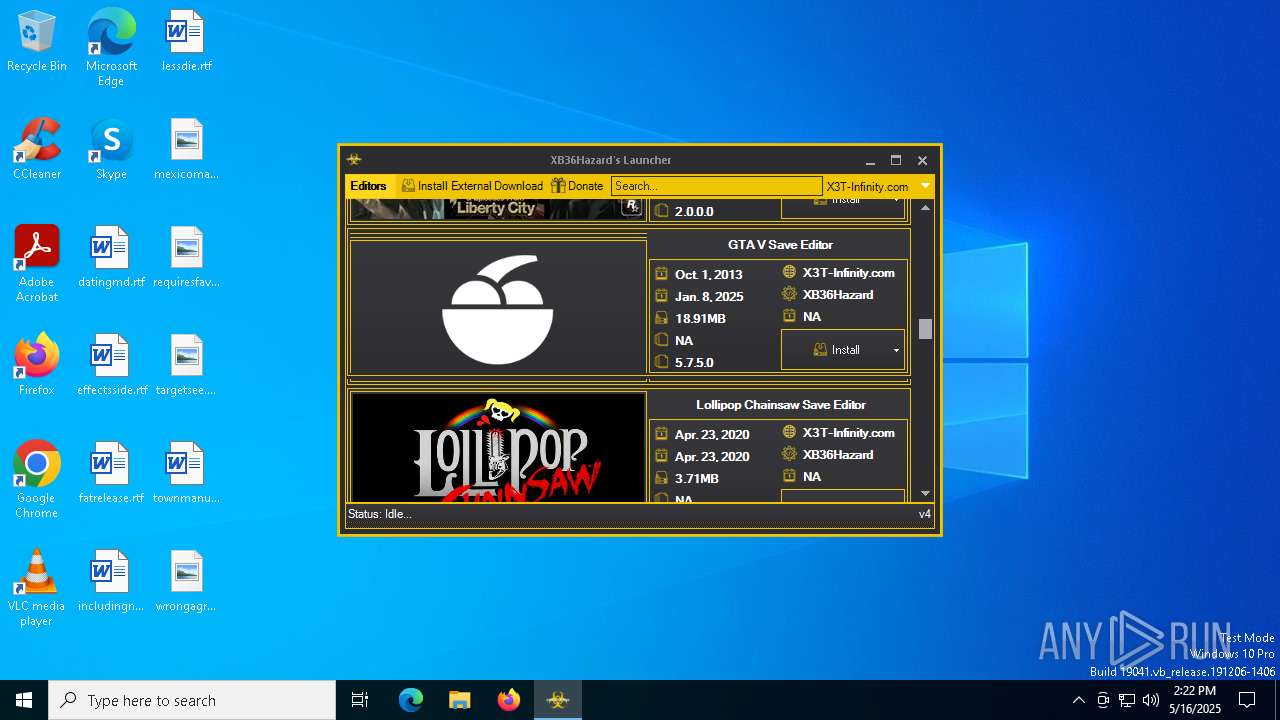This screenshot has height=720, width=1280.
Task: Open the Adobe Acrobat desktop shortcut
Action: pyautogui.click(x=37, y=264)
